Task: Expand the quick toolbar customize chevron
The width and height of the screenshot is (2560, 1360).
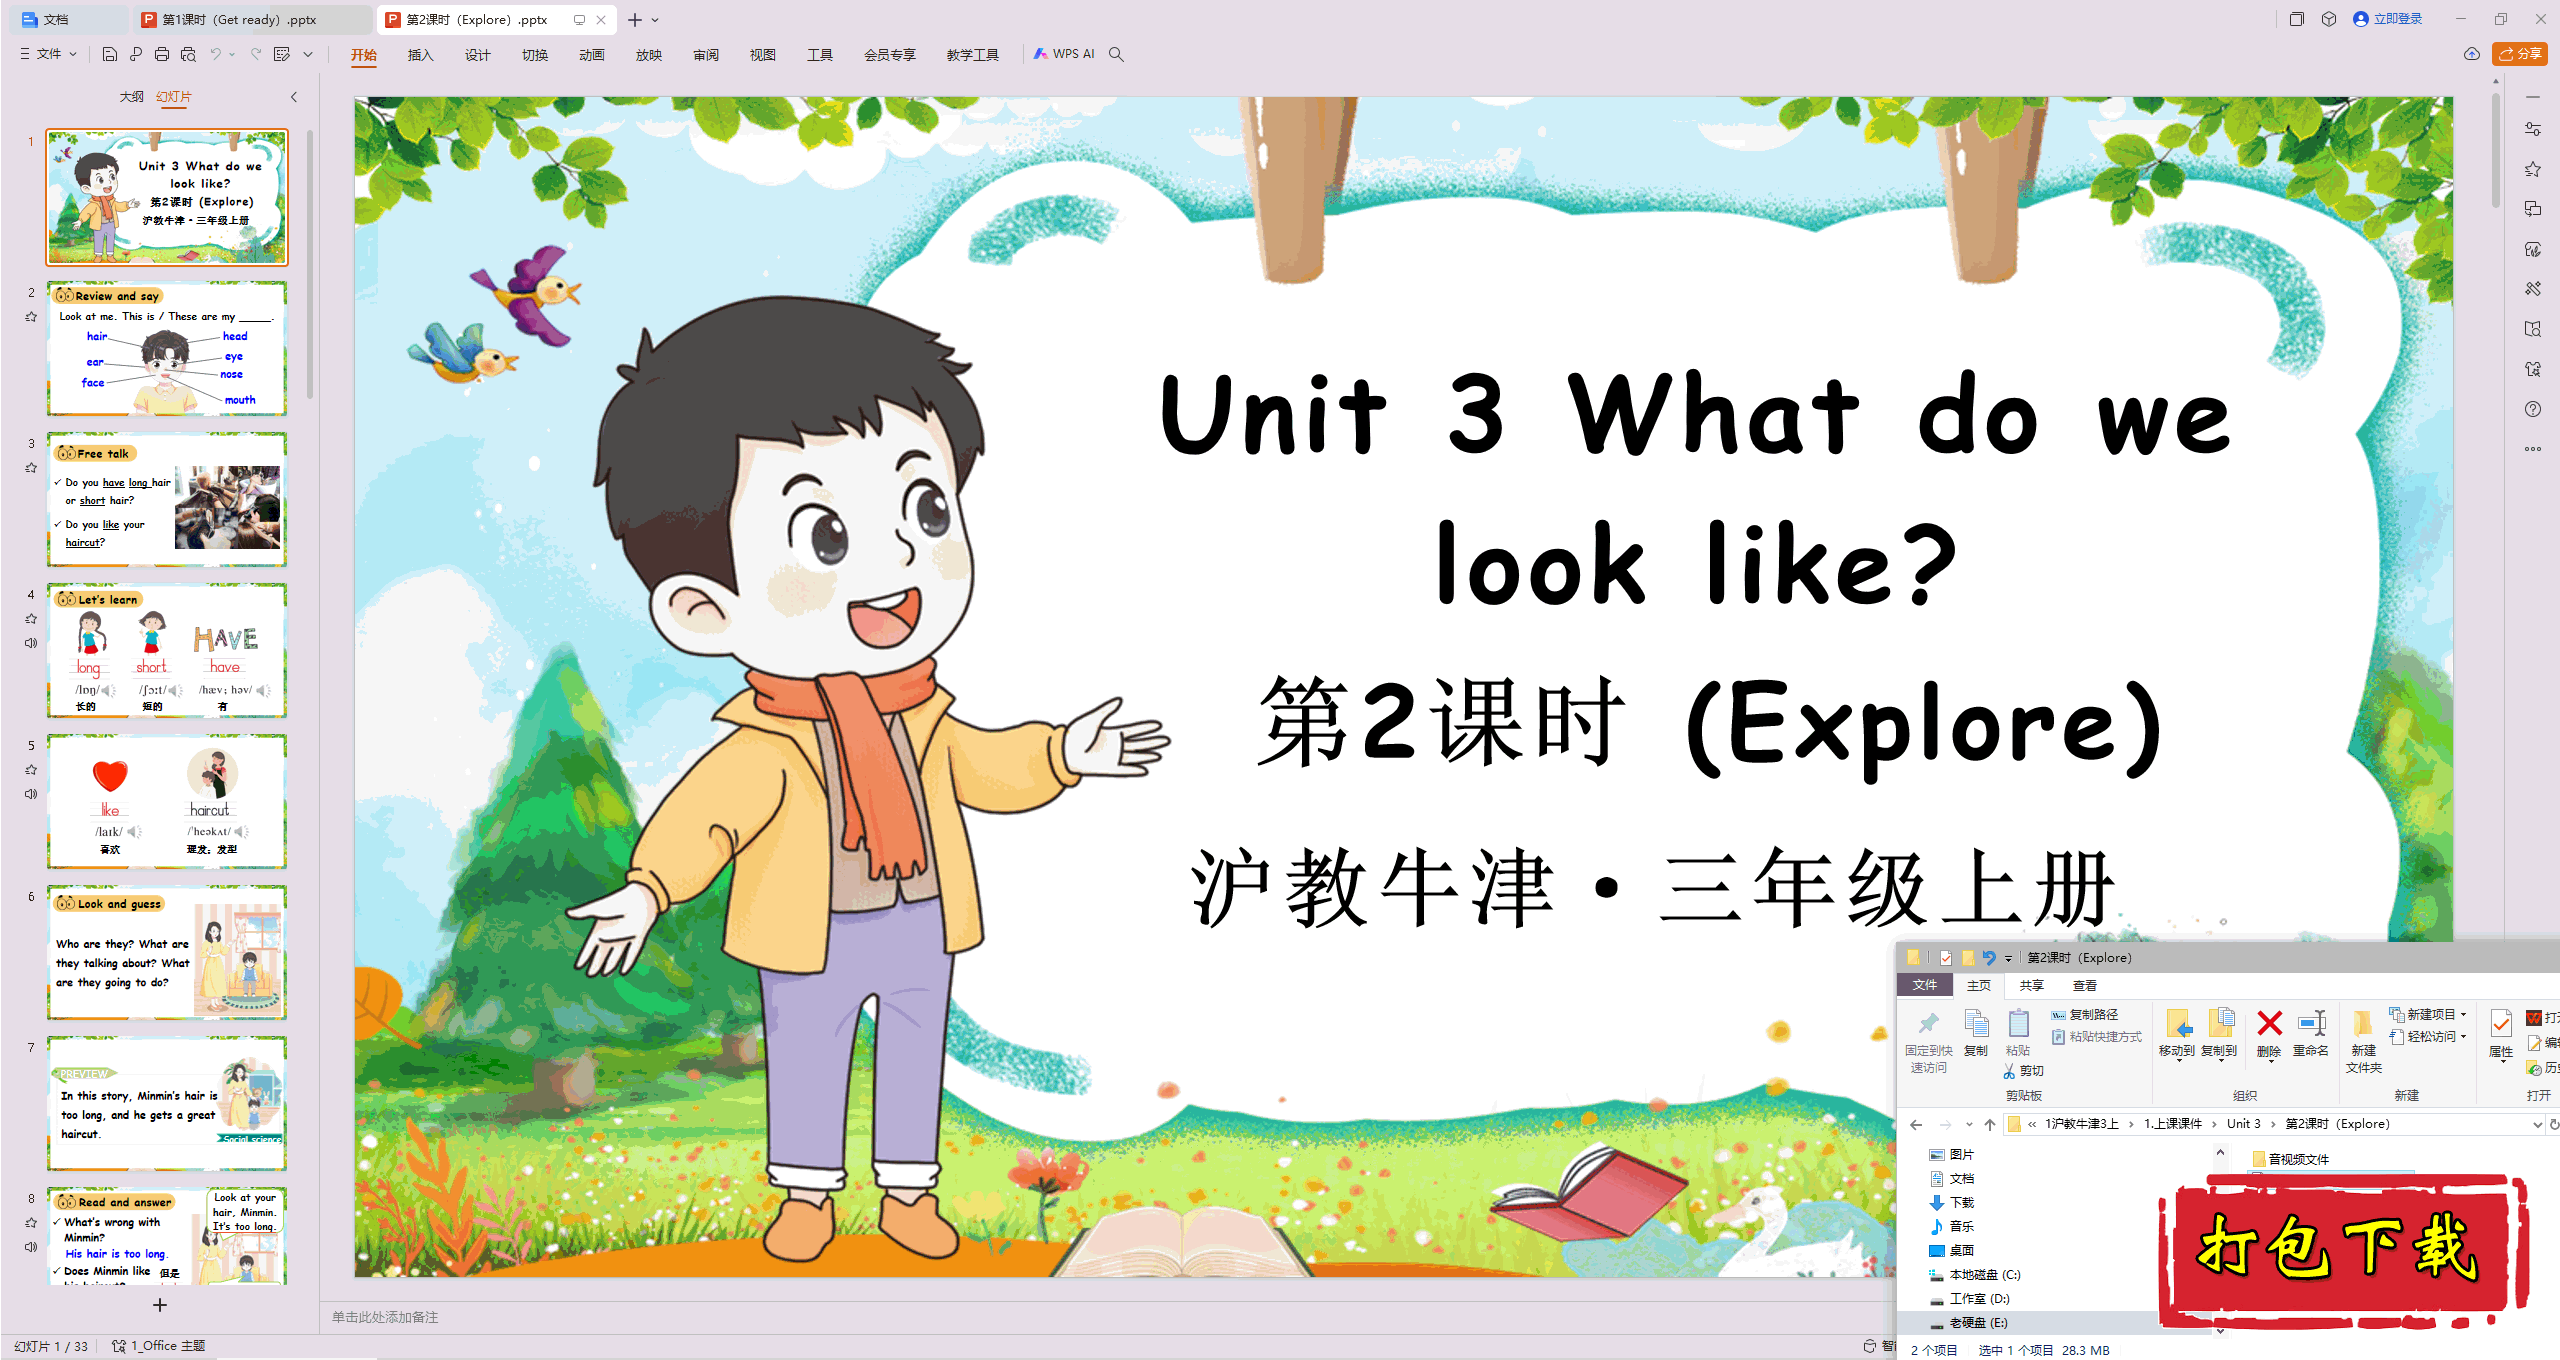Action: click(308, 54)
